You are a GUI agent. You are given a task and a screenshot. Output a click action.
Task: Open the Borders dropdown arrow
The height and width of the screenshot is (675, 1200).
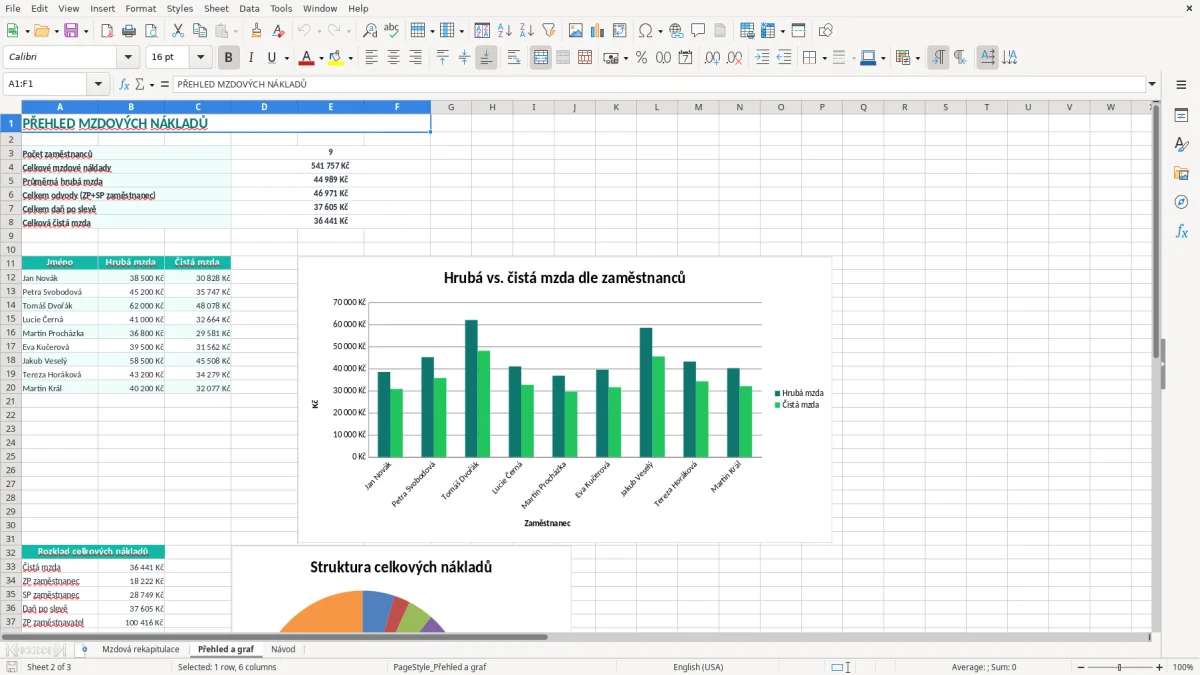pos(824,58)
